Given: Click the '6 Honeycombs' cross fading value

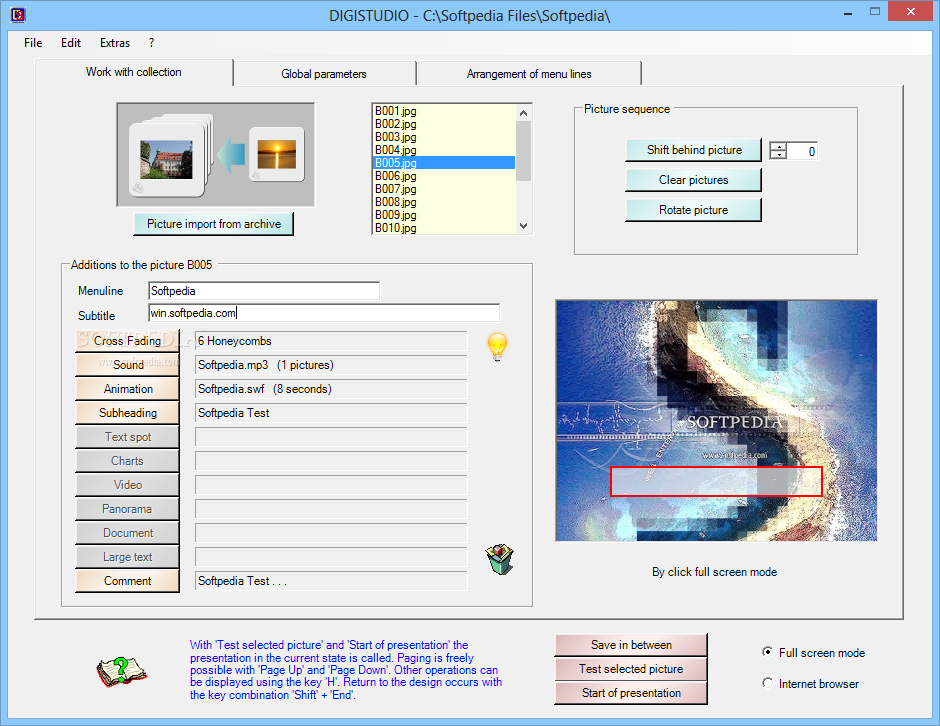Looking at the screenshot, I should tap(331, 341).
